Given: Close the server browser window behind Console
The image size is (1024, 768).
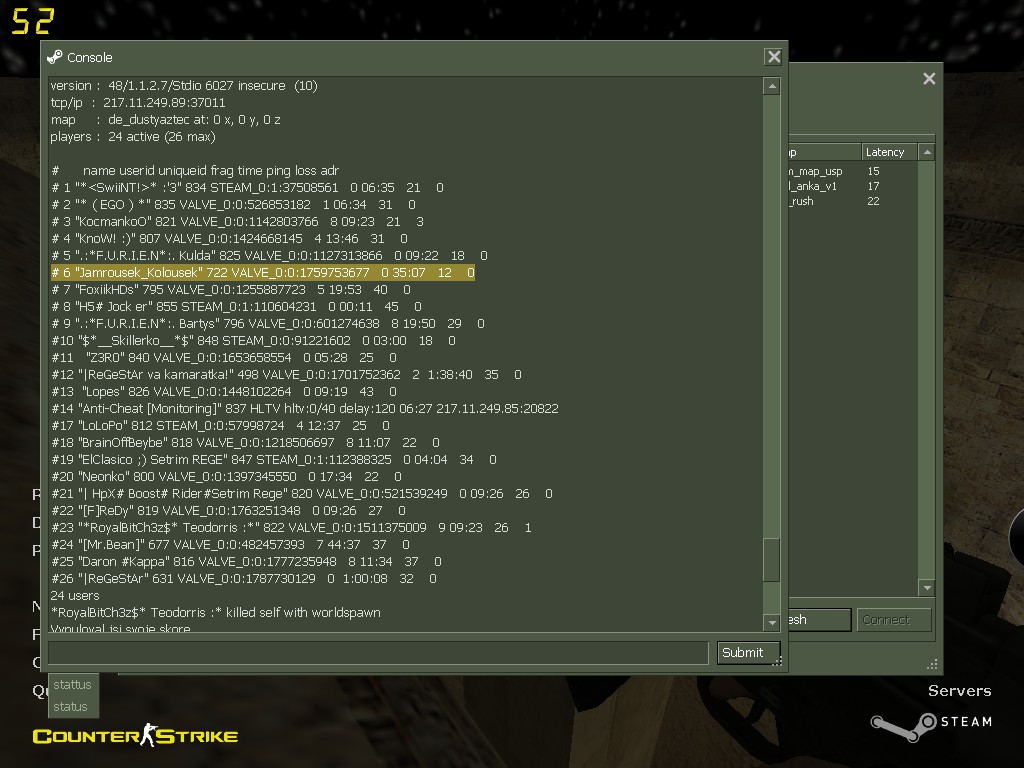Looking at the screenshot, I should (929, 78).
